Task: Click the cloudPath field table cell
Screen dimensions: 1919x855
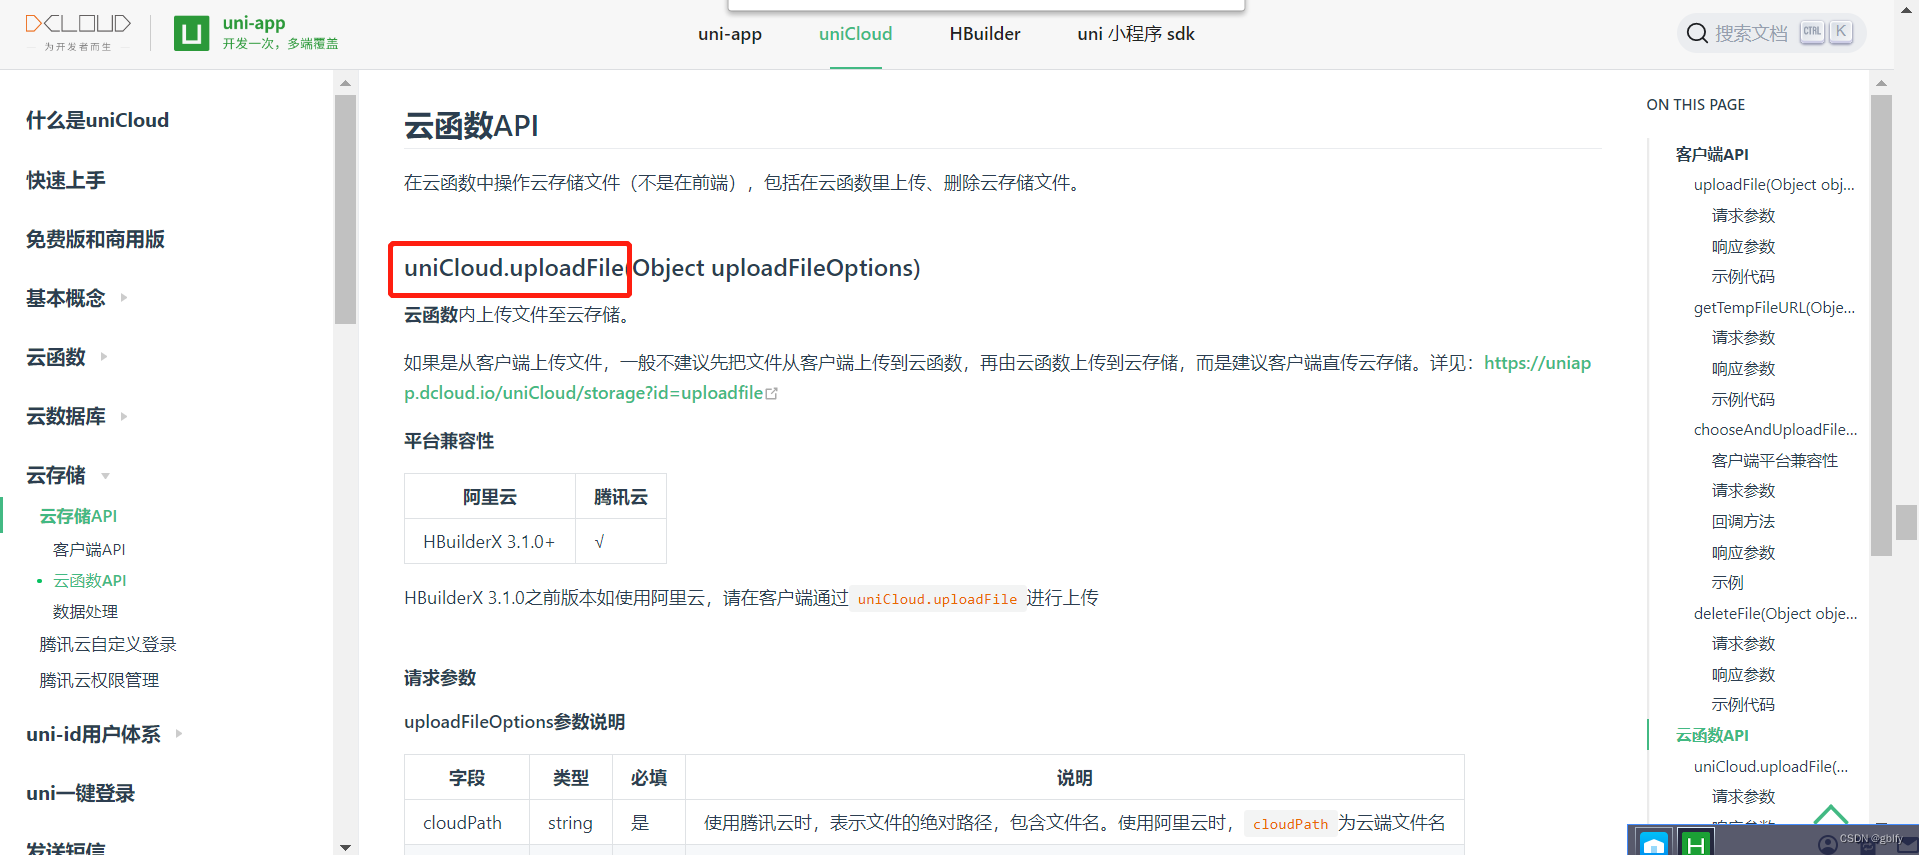Action: tap(466, 823)
